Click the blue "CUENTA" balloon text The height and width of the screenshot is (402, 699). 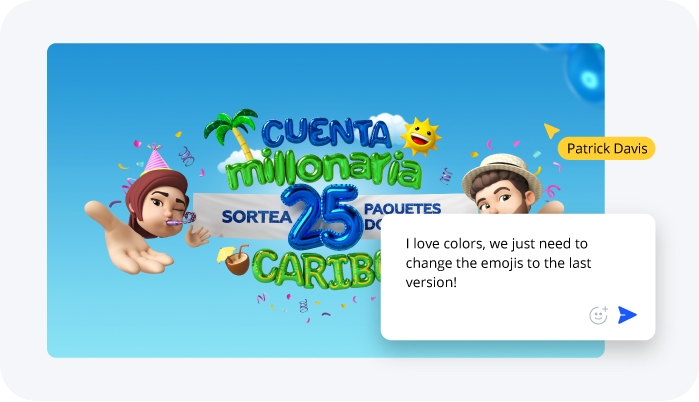[326, 132]
